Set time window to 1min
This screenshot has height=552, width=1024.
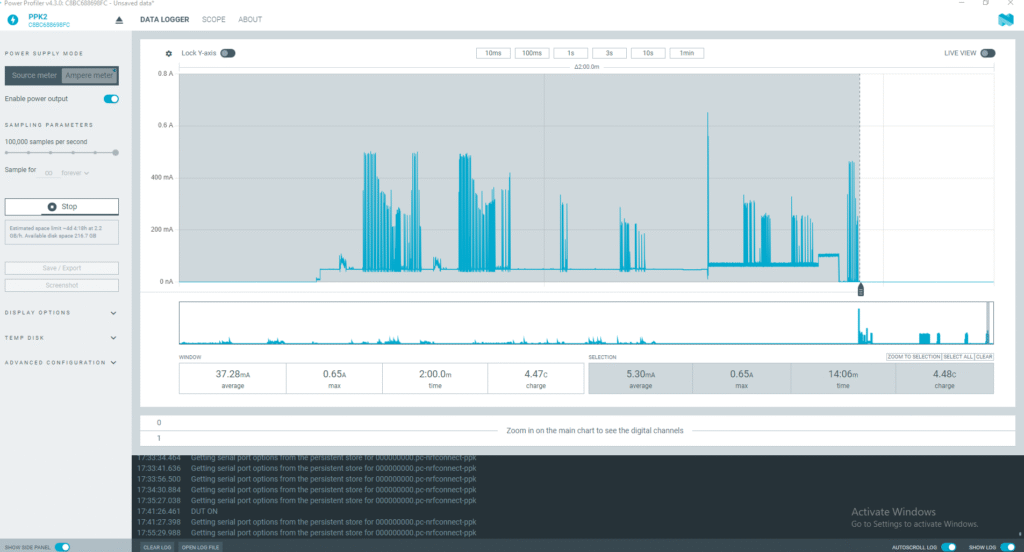(x=687, y=54)
